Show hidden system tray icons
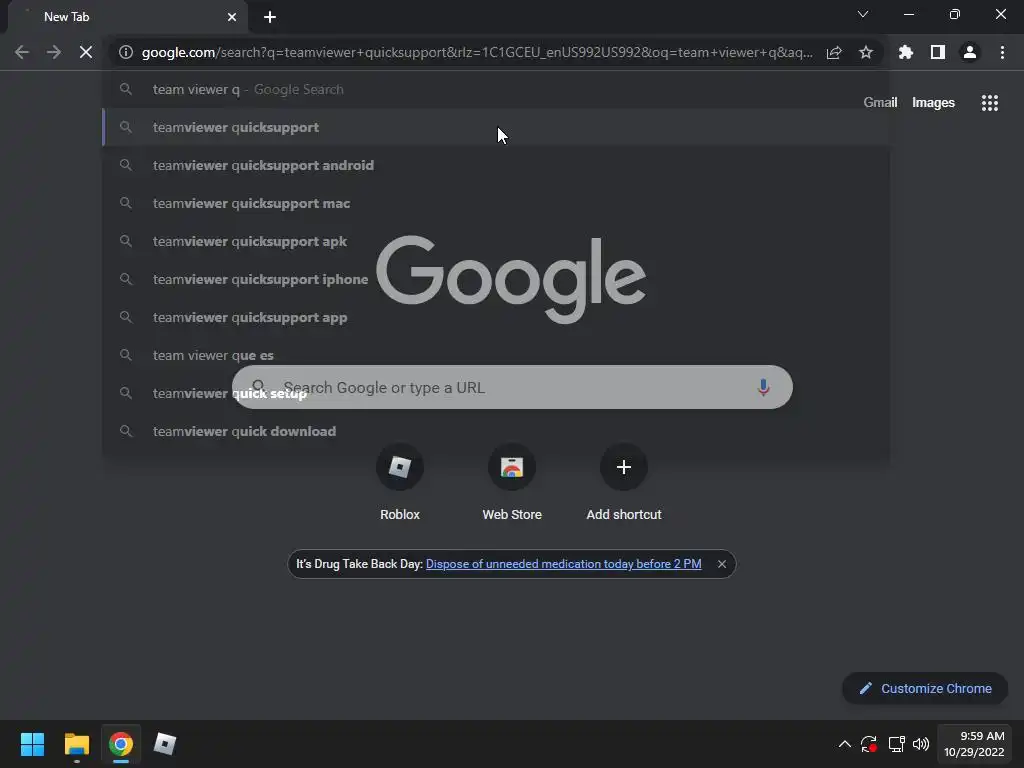Image resolution: width=1024 pixels, height=768 pixels. click(x=844, y=744)
